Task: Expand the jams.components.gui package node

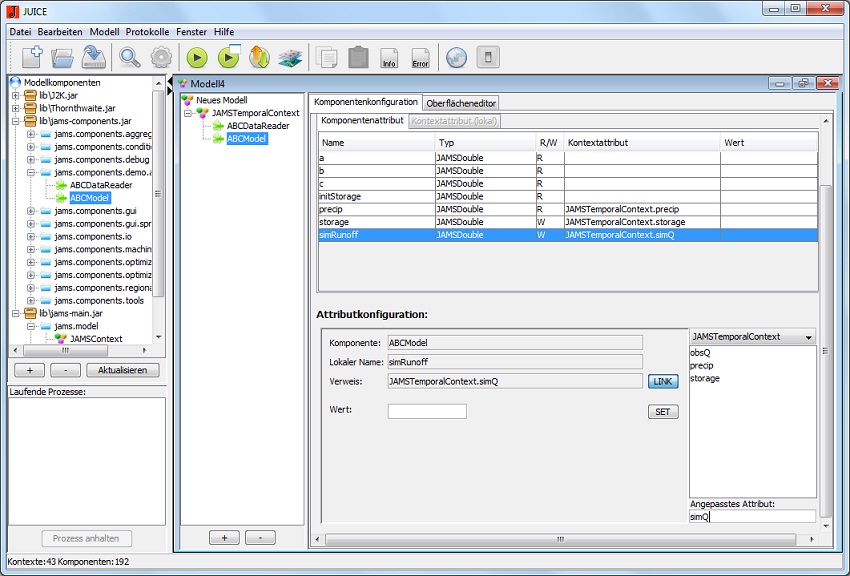Action: [31, 211]
